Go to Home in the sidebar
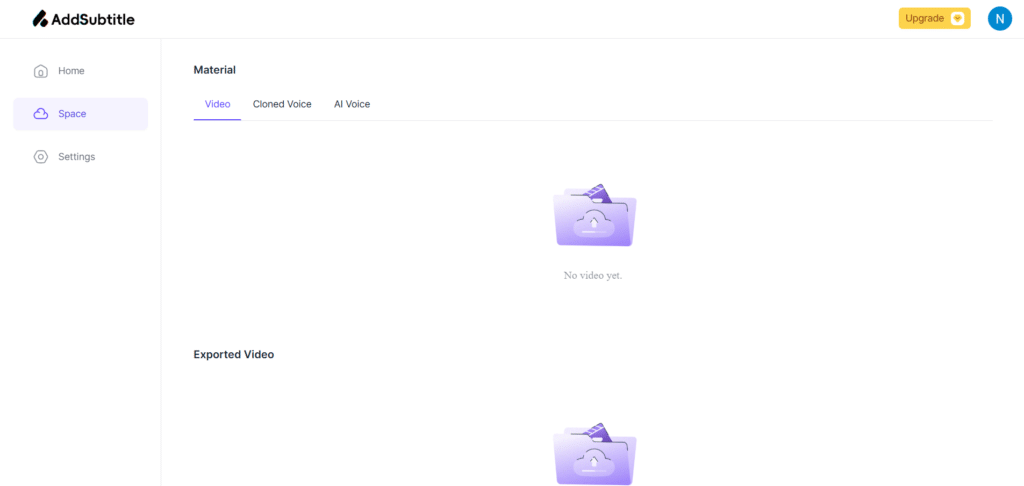The image size is (1024, 486). click(x=71, y=71)
